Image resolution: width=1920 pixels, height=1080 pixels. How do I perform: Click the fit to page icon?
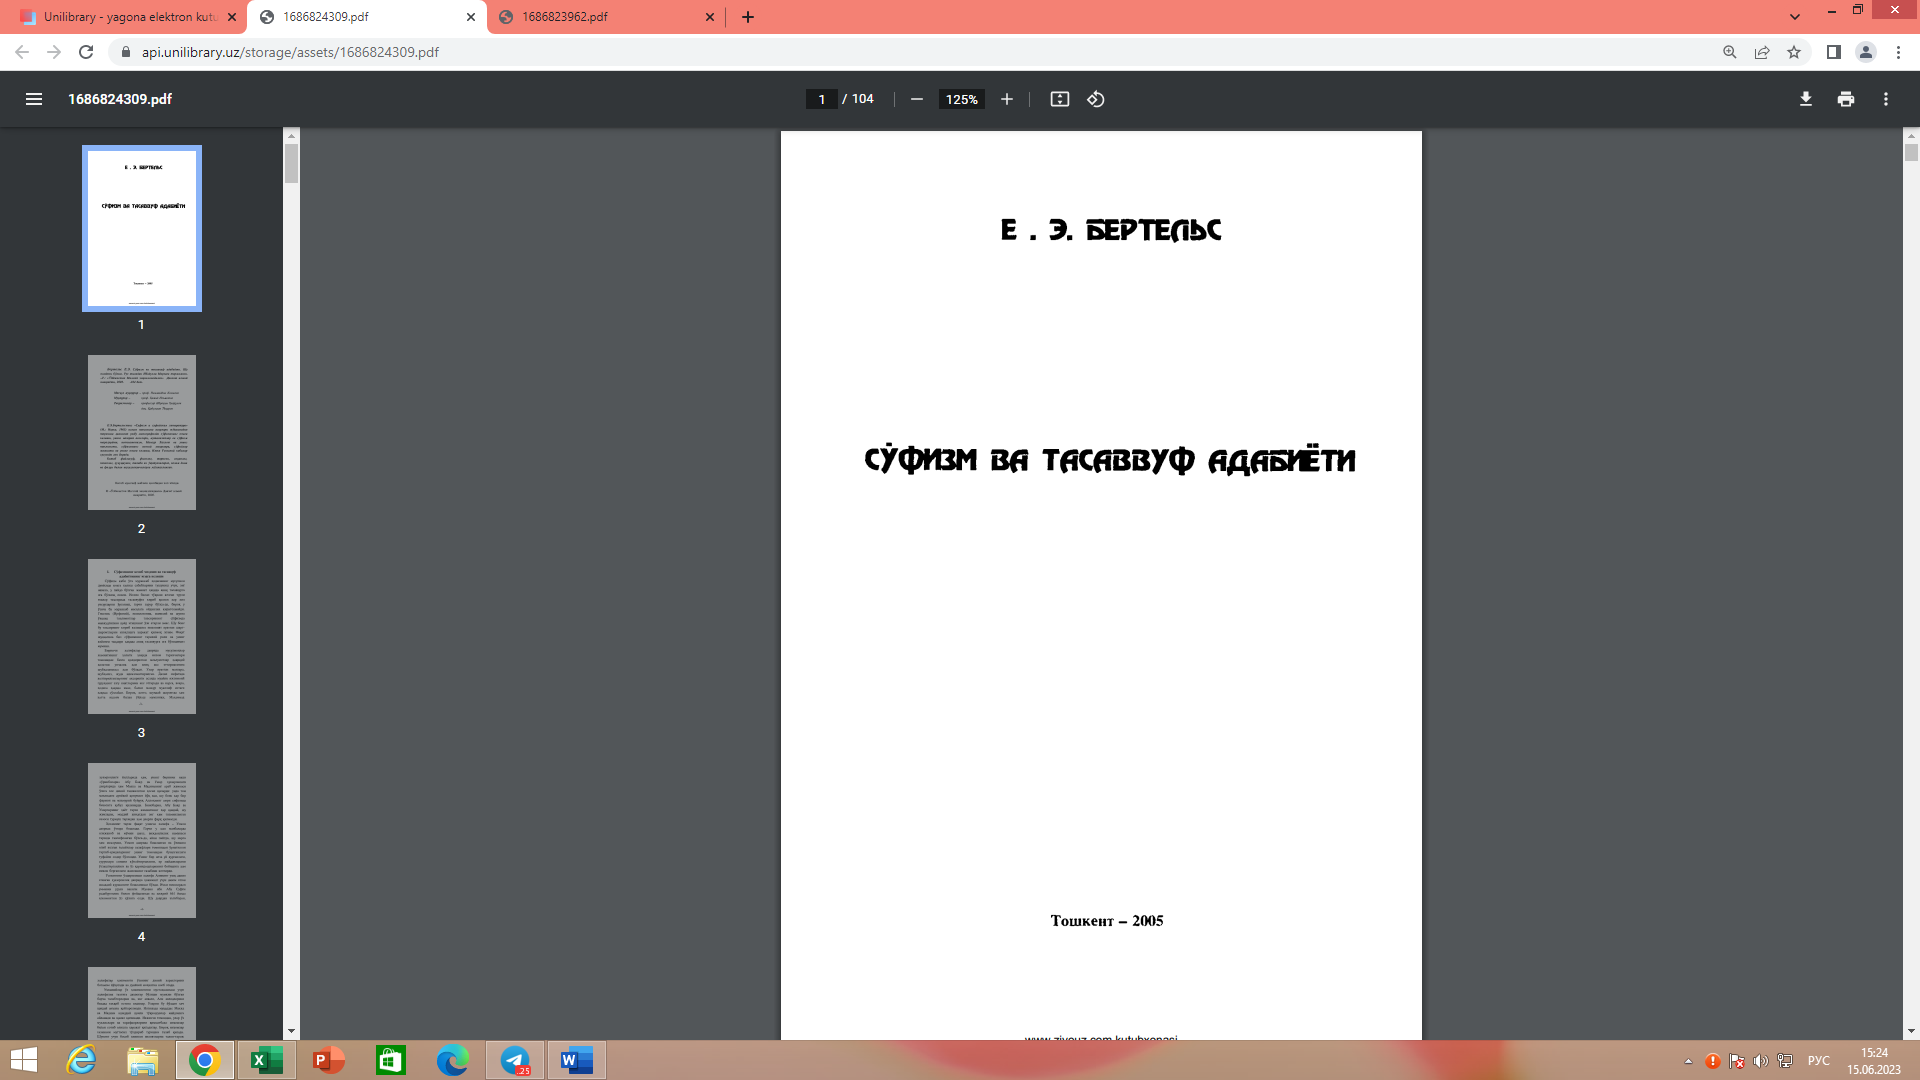[x=1060, y=99]
